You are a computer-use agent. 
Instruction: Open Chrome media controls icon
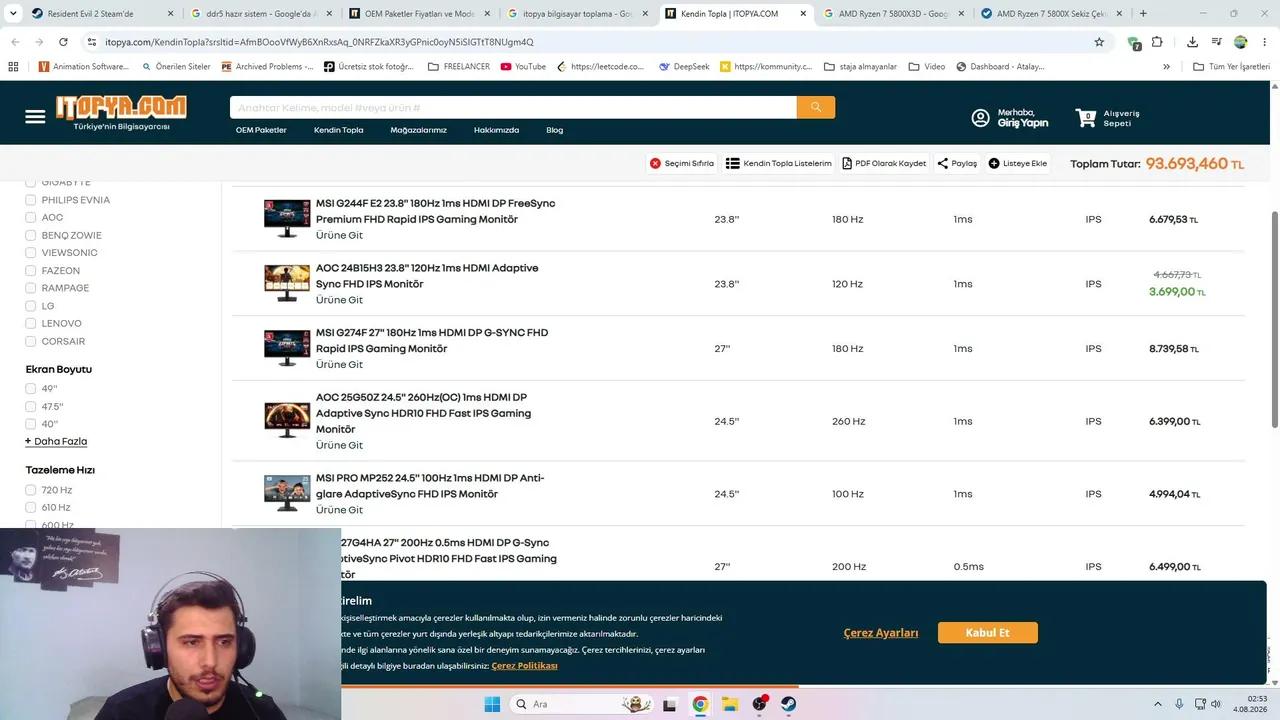[1216, 42]
